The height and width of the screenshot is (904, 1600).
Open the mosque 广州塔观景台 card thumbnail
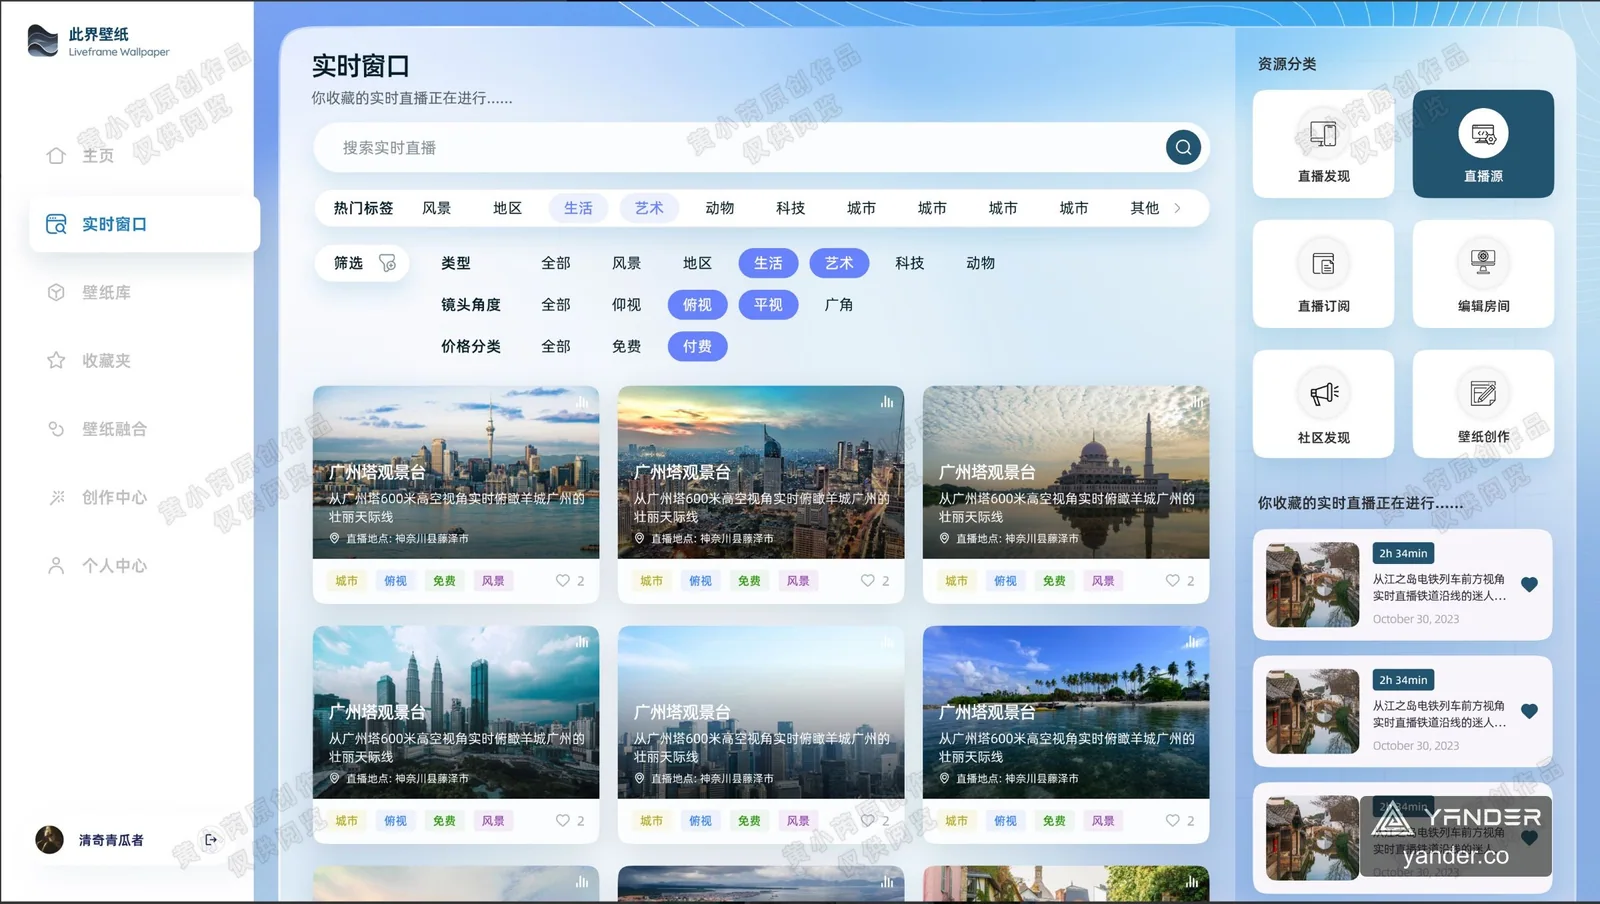[1066, 472]
